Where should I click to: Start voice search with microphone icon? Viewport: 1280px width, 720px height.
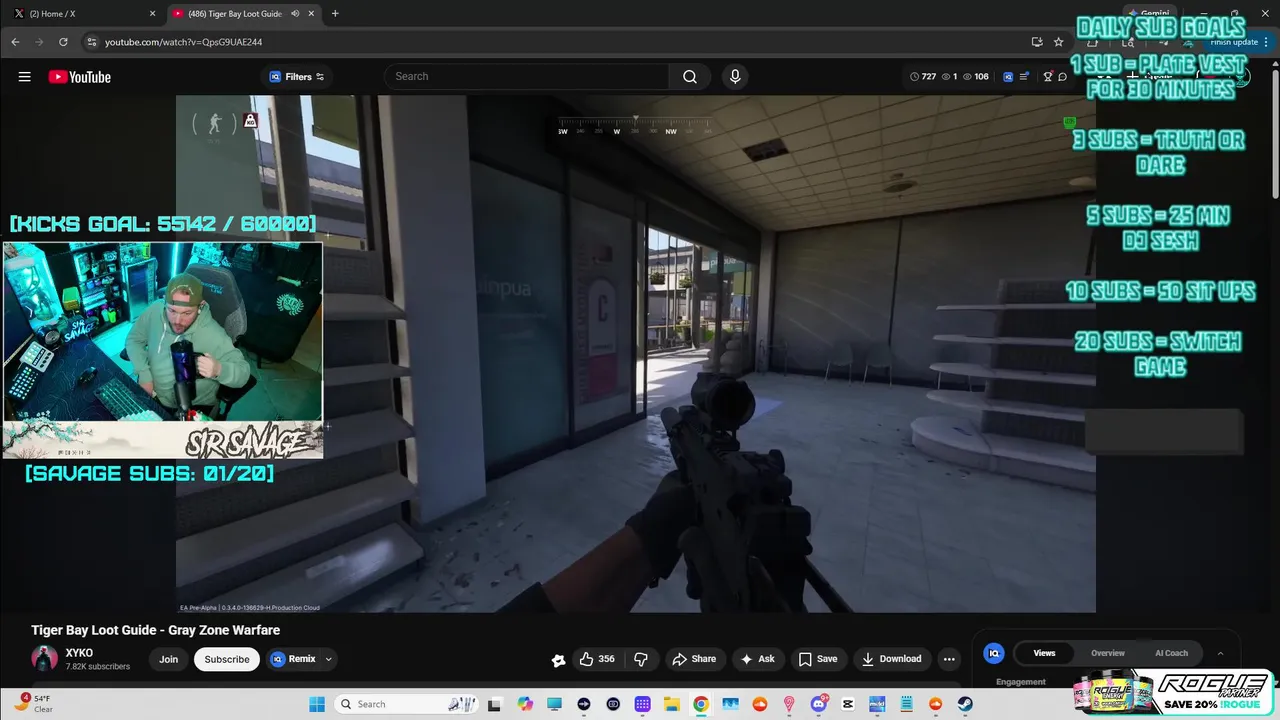735,77
